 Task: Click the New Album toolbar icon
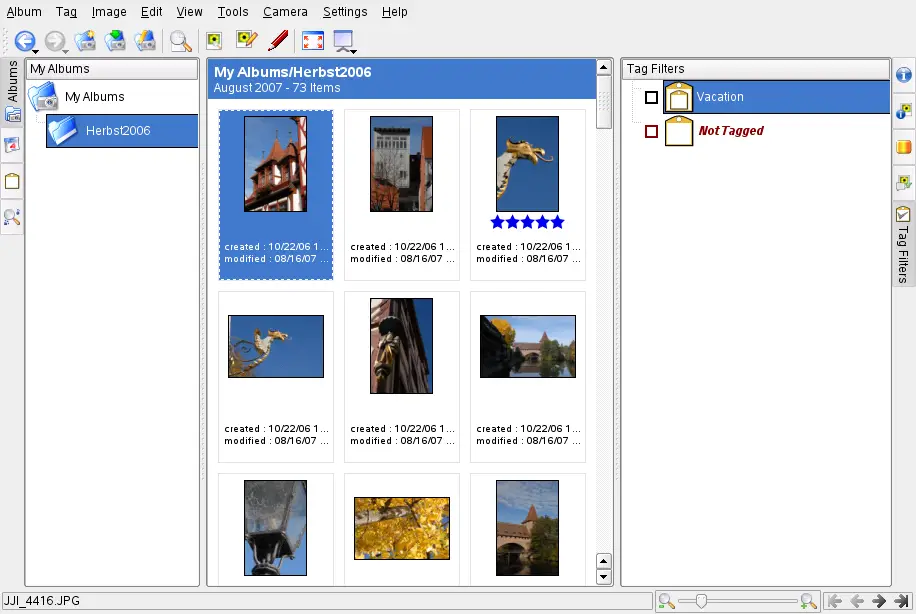(84, 41)
